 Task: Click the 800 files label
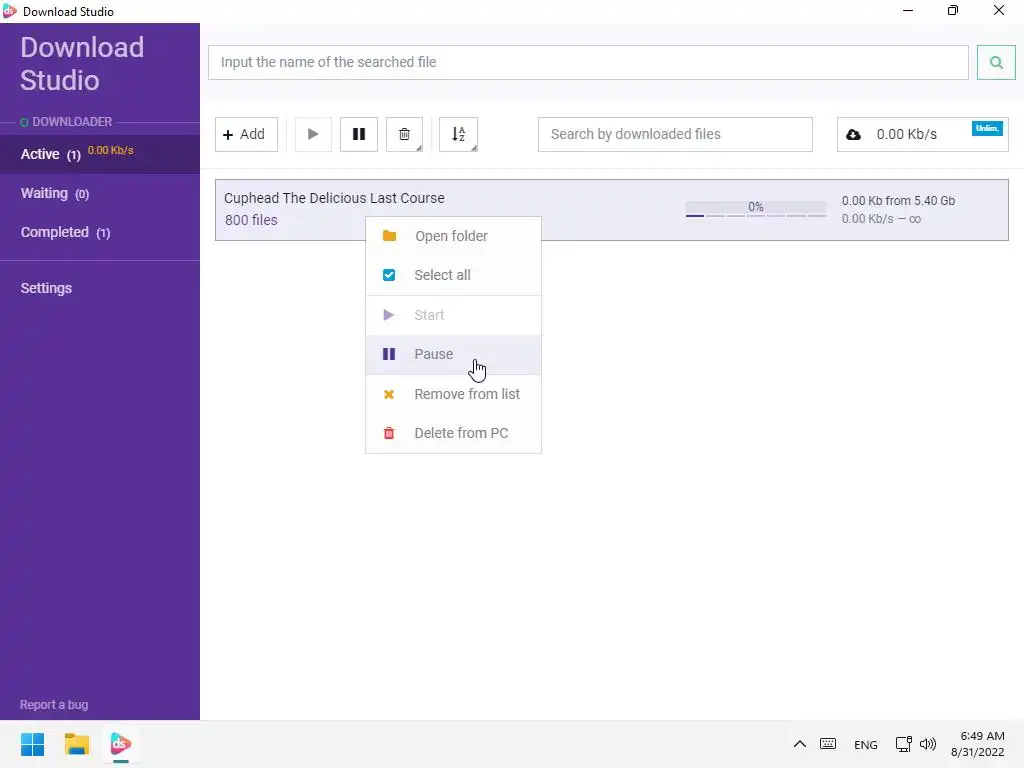coord(251,220)
